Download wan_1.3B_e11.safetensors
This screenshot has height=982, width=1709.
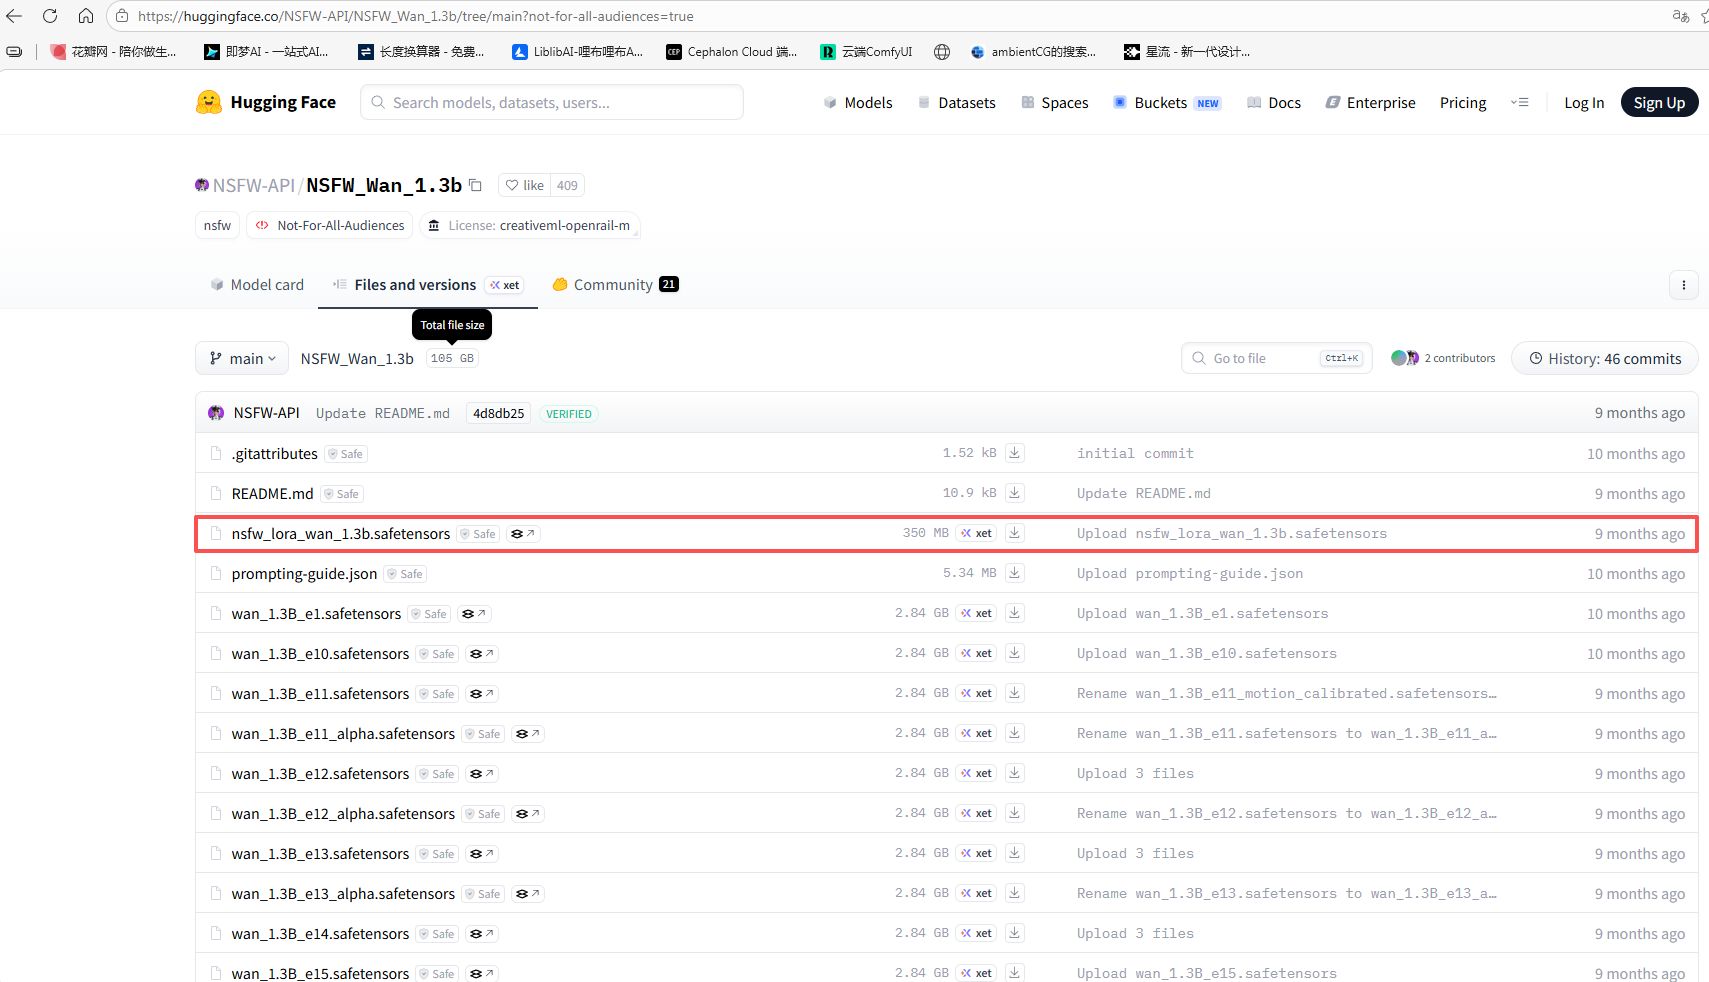1014,693
